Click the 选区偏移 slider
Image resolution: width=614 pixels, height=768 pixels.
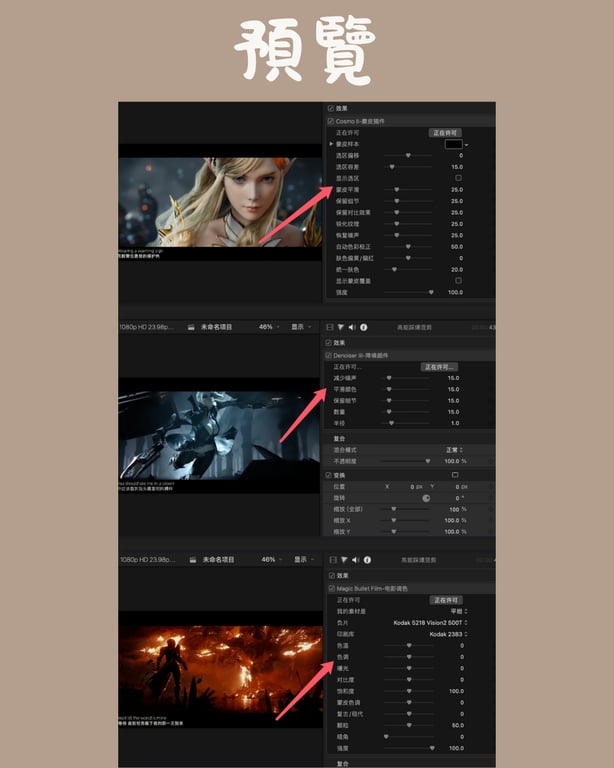pos(408,155)
